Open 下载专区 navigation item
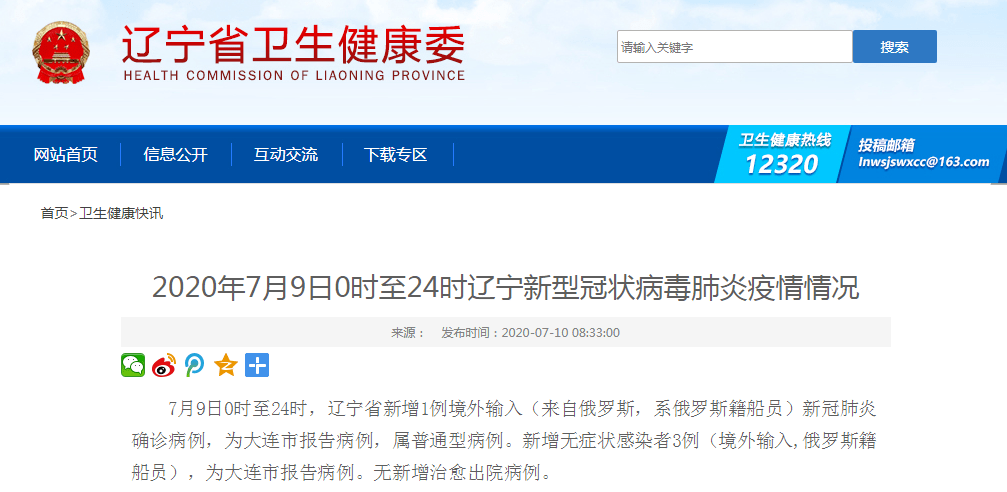The height and width of the screenshot is (492, 1007). pos(396,155)
